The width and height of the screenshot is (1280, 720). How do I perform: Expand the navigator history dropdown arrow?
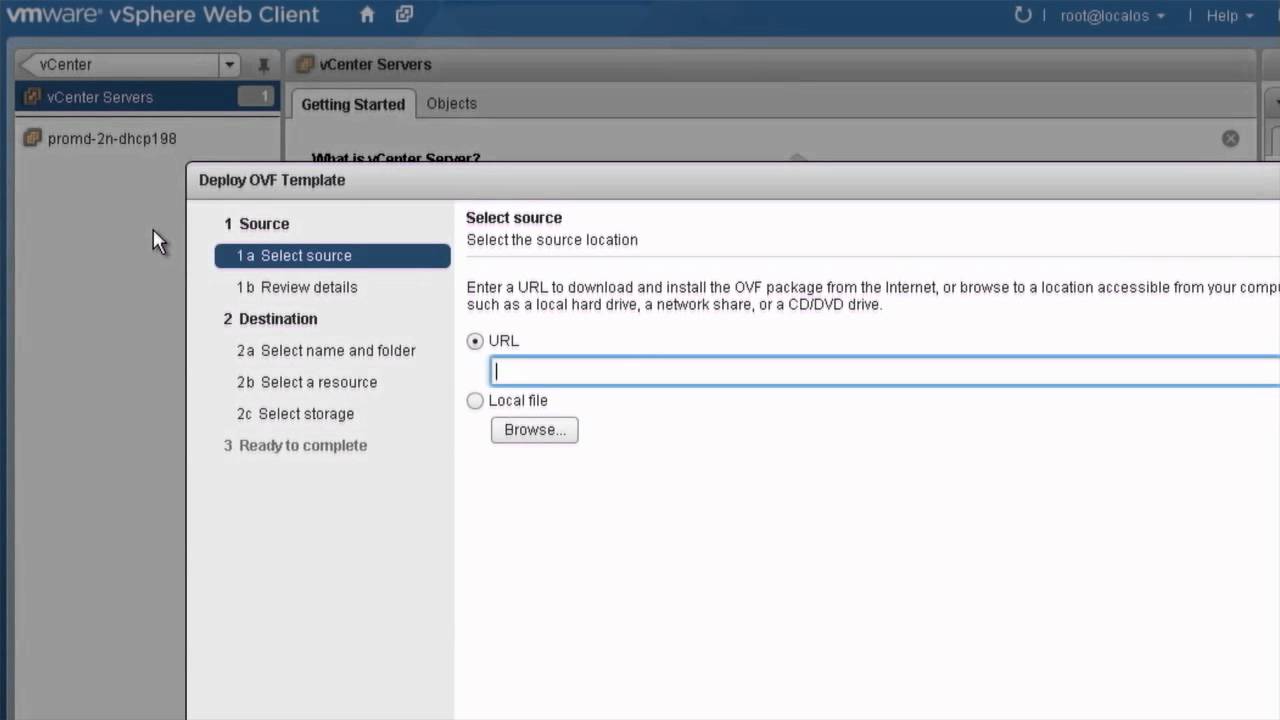tap(230, 65)
